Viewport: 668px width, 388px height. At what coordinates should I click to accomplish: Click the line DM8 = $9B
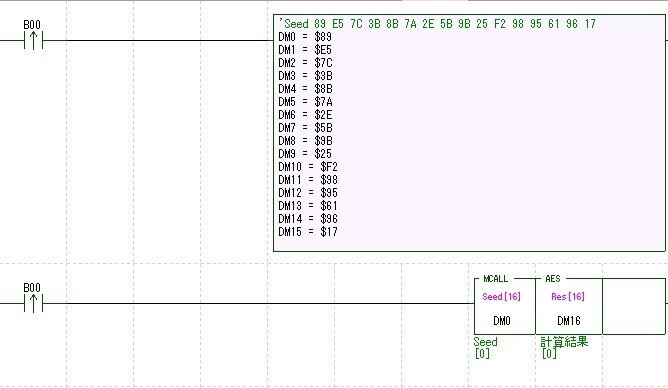click(305, 141)
